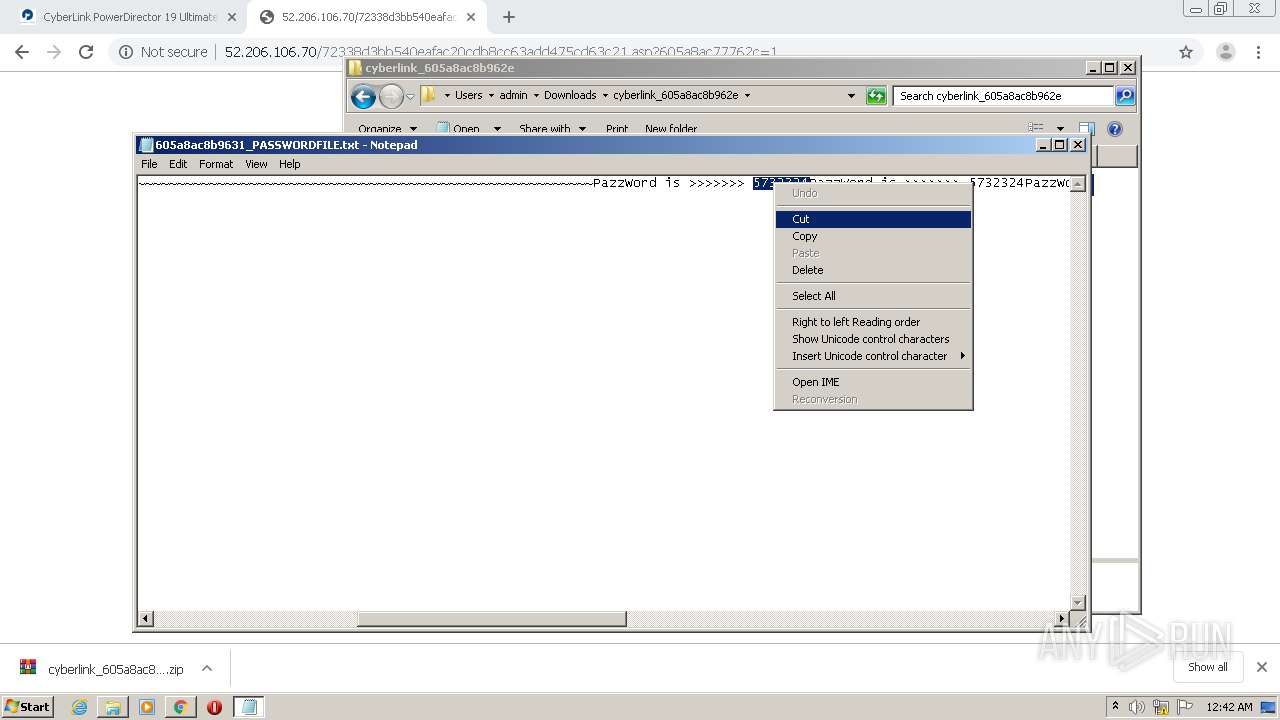
Task: Open Notepad Edit menu
Action: pyautogui.click(x=178, y=164)
